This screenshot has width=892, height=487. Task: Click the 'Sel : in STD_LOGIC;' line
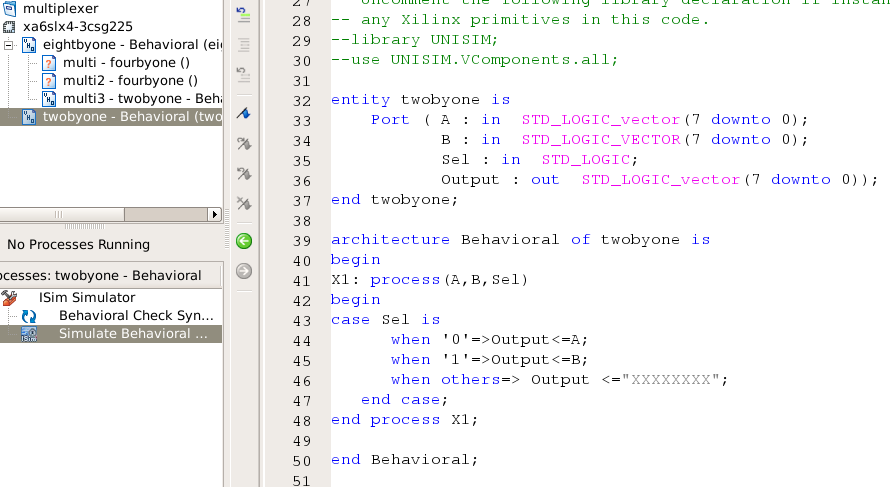point(540,160)
